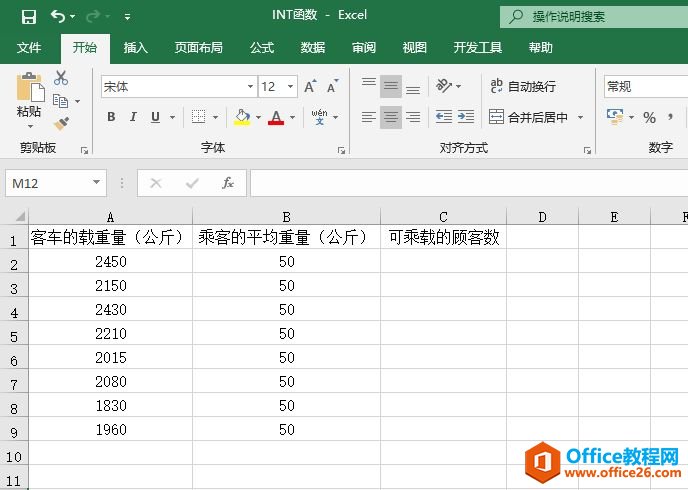688x490 pixels.
Task: Click the 合并后居中 button
Action: (529, 117)
